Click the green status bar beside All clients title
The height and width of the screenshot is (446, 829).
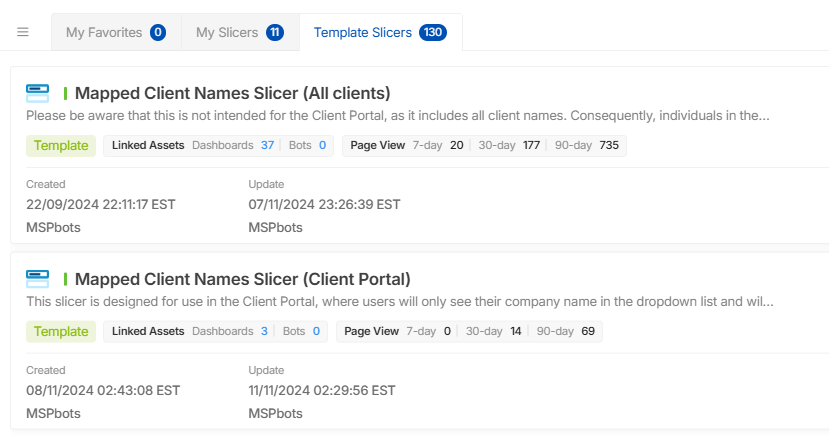(x=65, y=94)
